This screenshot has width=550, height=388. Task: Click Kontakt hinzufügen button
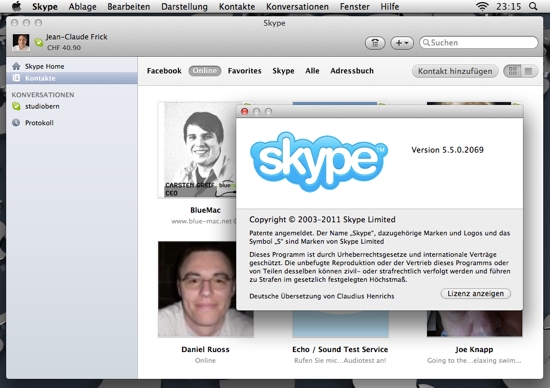455,71
